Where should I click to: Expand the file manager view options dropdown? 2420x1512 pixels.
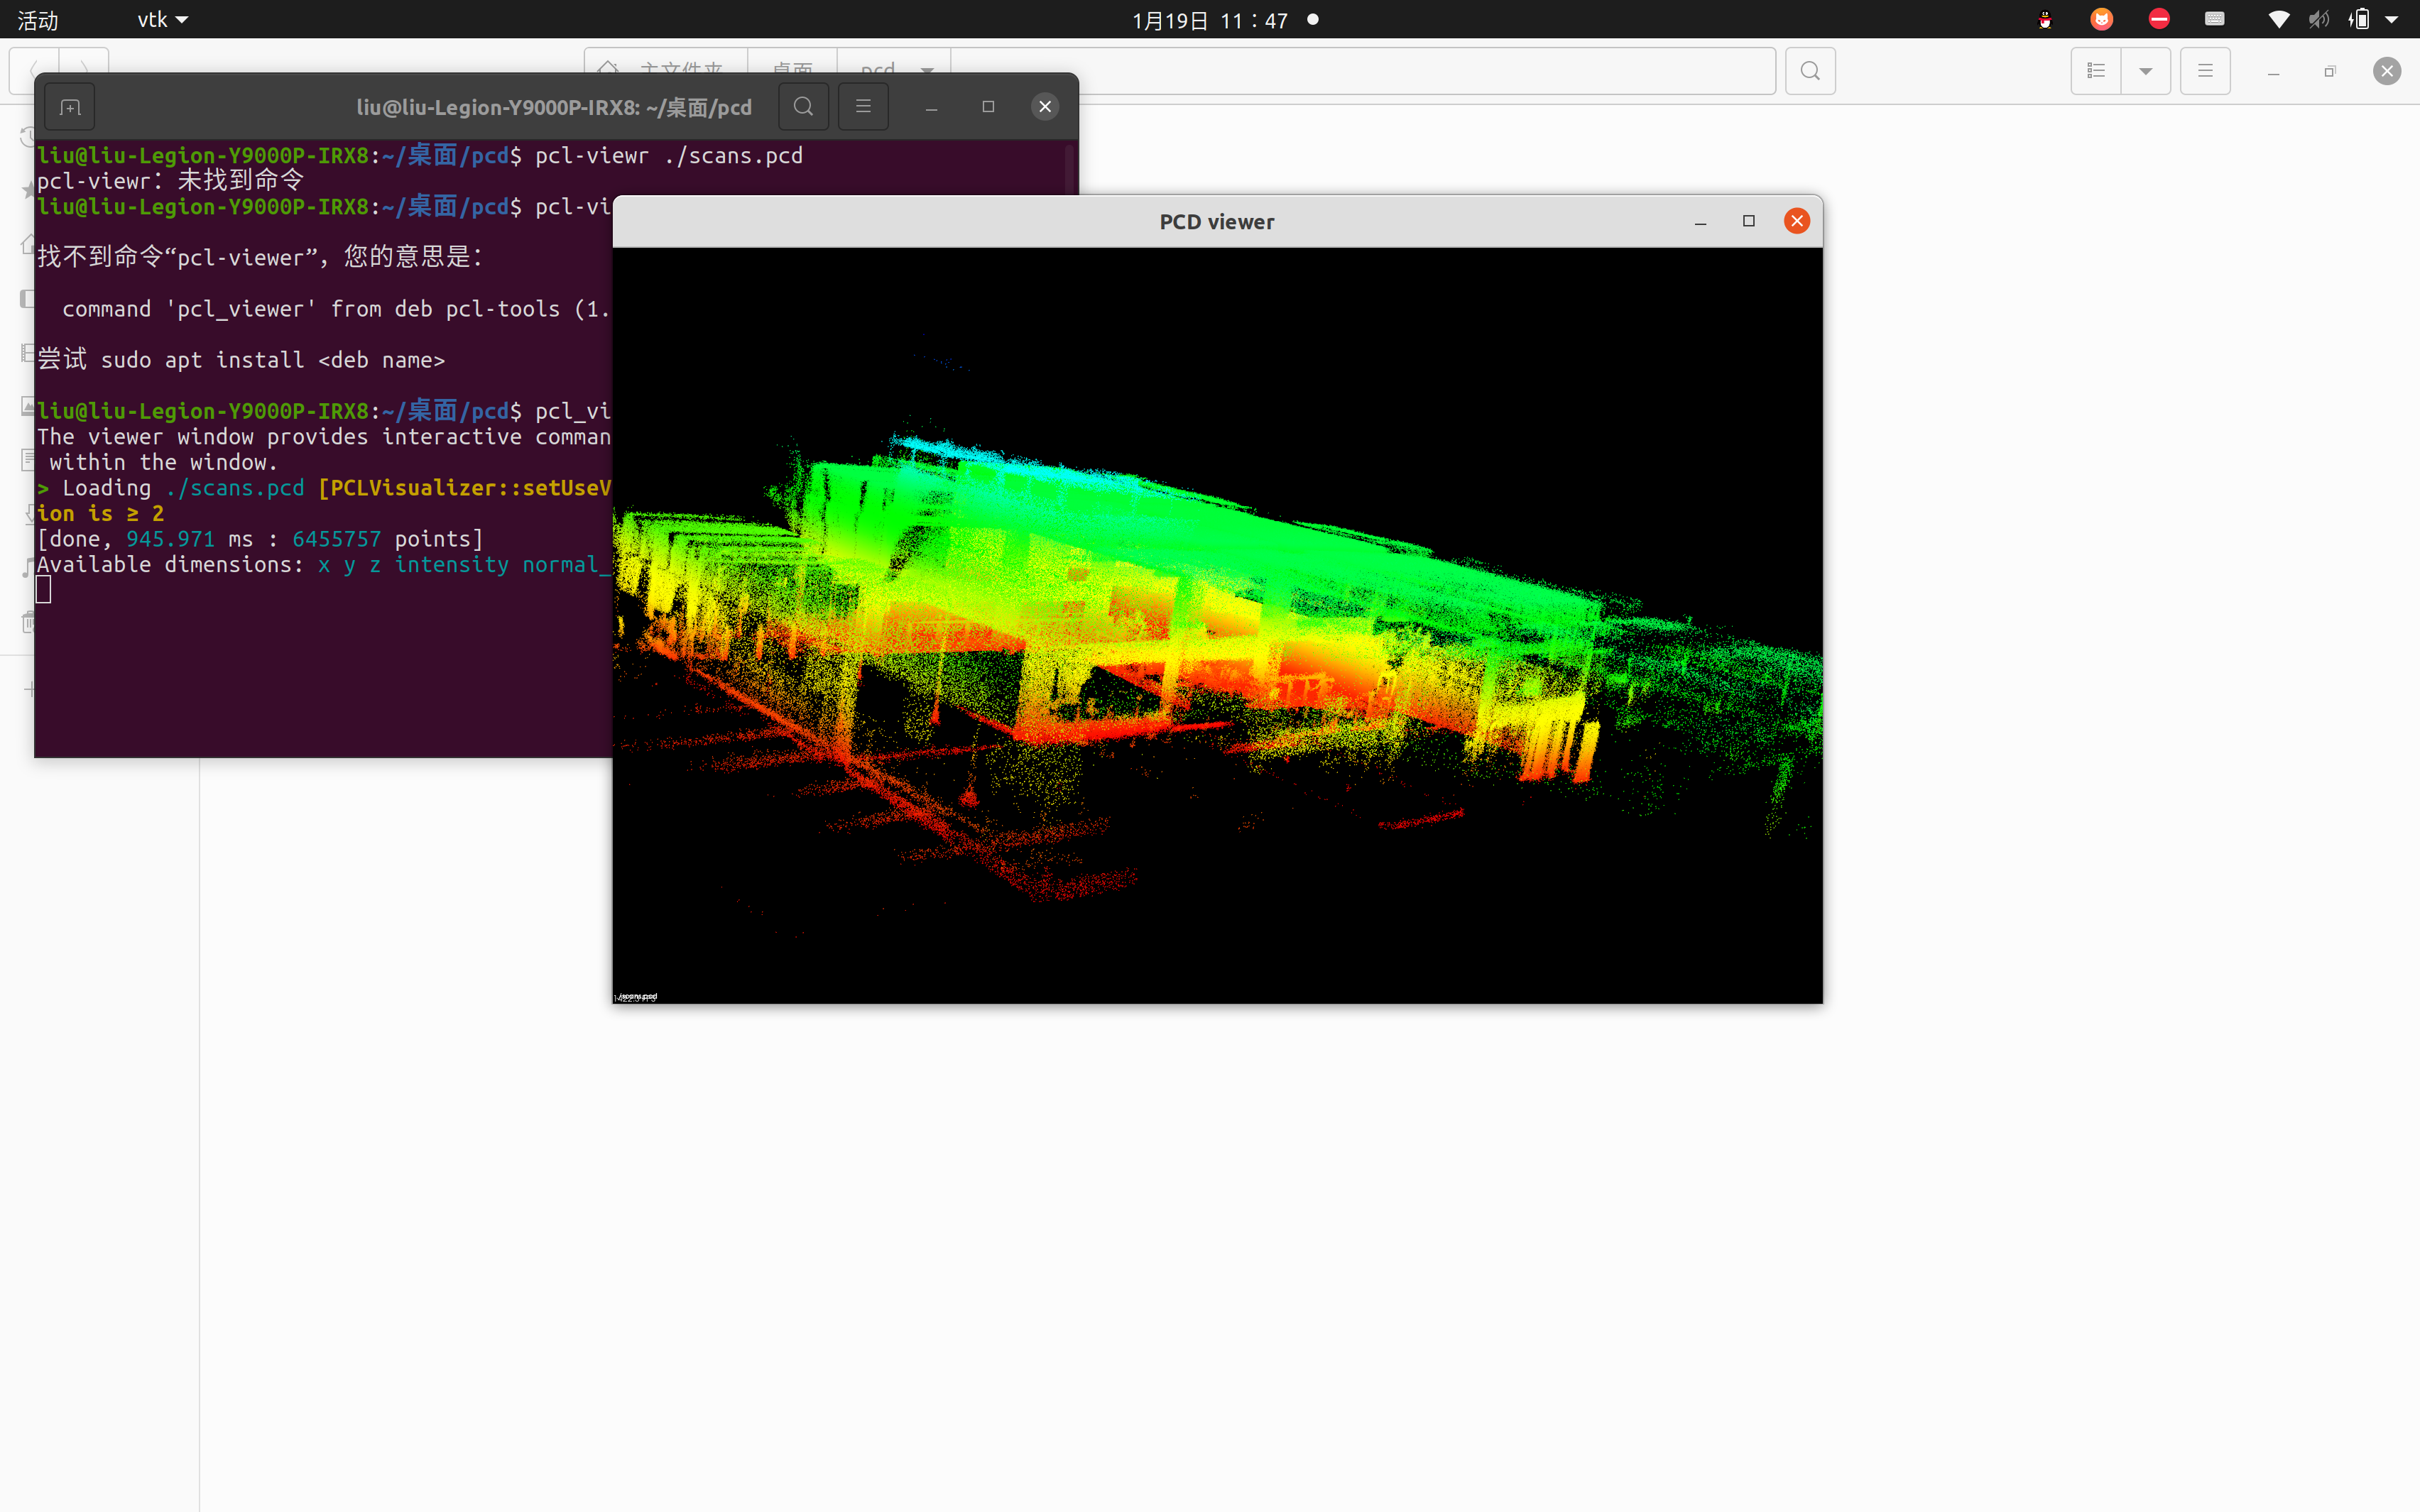click(2146, 71)
